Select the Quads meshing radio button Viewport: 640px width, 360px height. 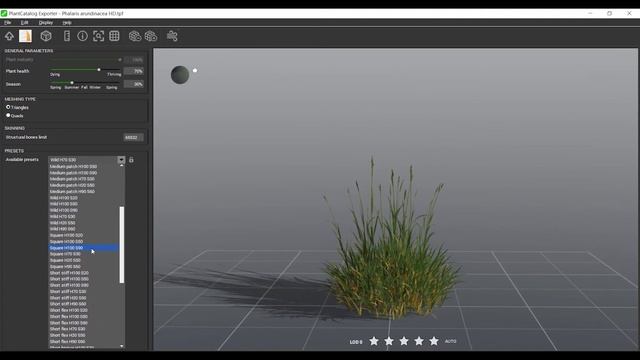pos(8,116)
